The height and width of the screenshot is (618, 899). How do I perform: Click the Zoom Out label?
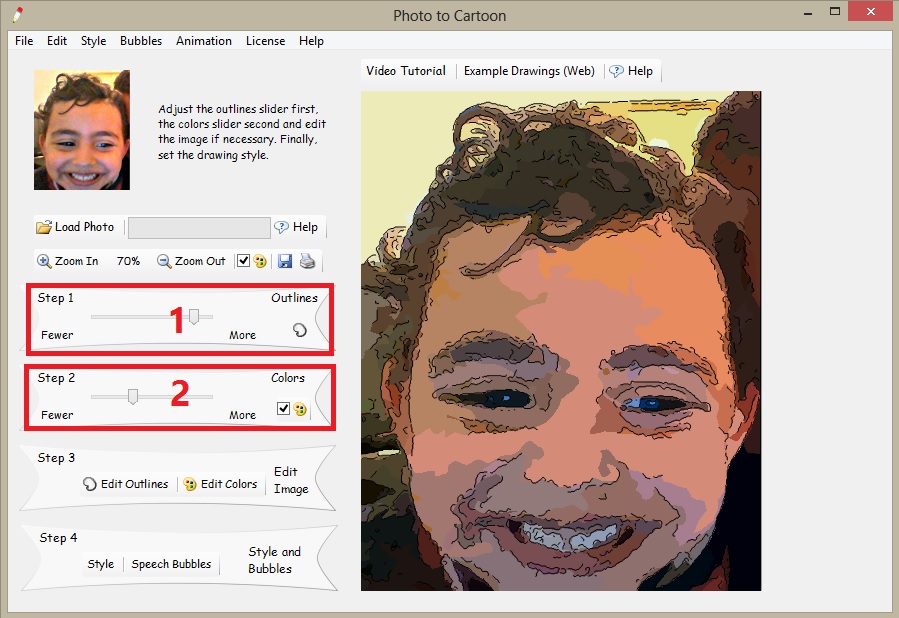pyautogui.click(x=200, y=261)
